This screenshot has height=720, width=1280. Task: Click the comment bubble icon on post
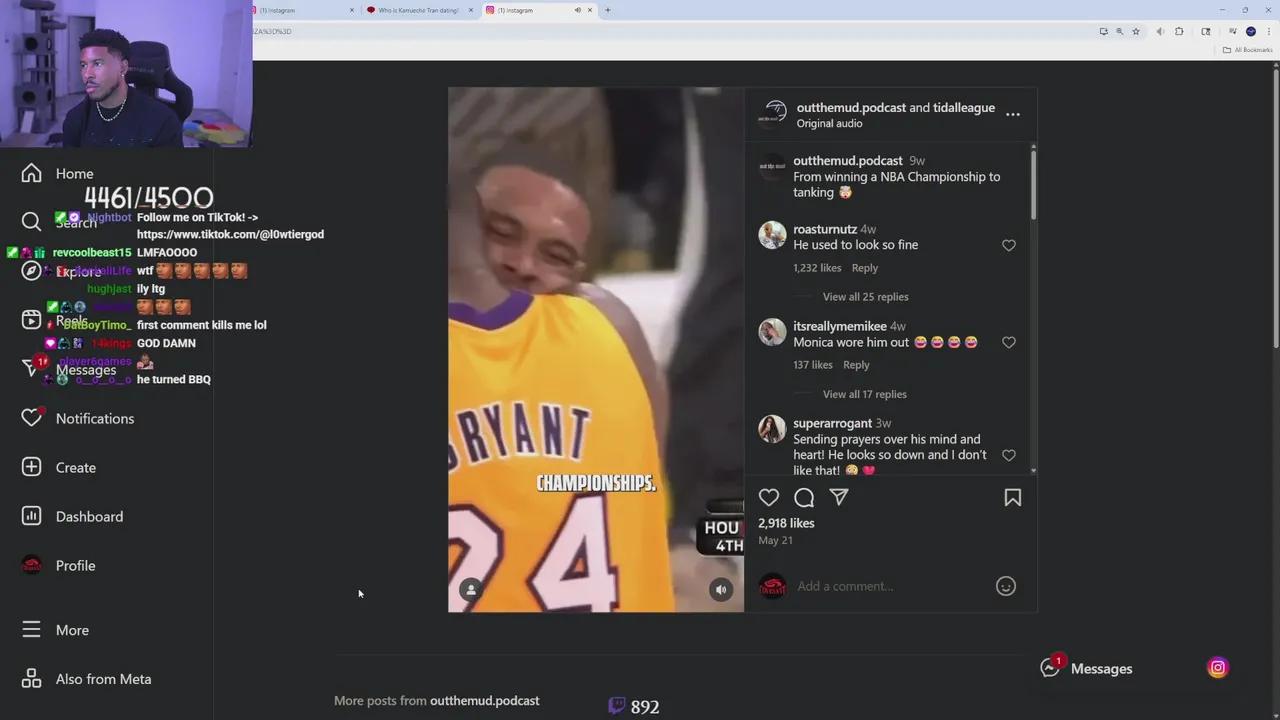(x=804, y=497)
